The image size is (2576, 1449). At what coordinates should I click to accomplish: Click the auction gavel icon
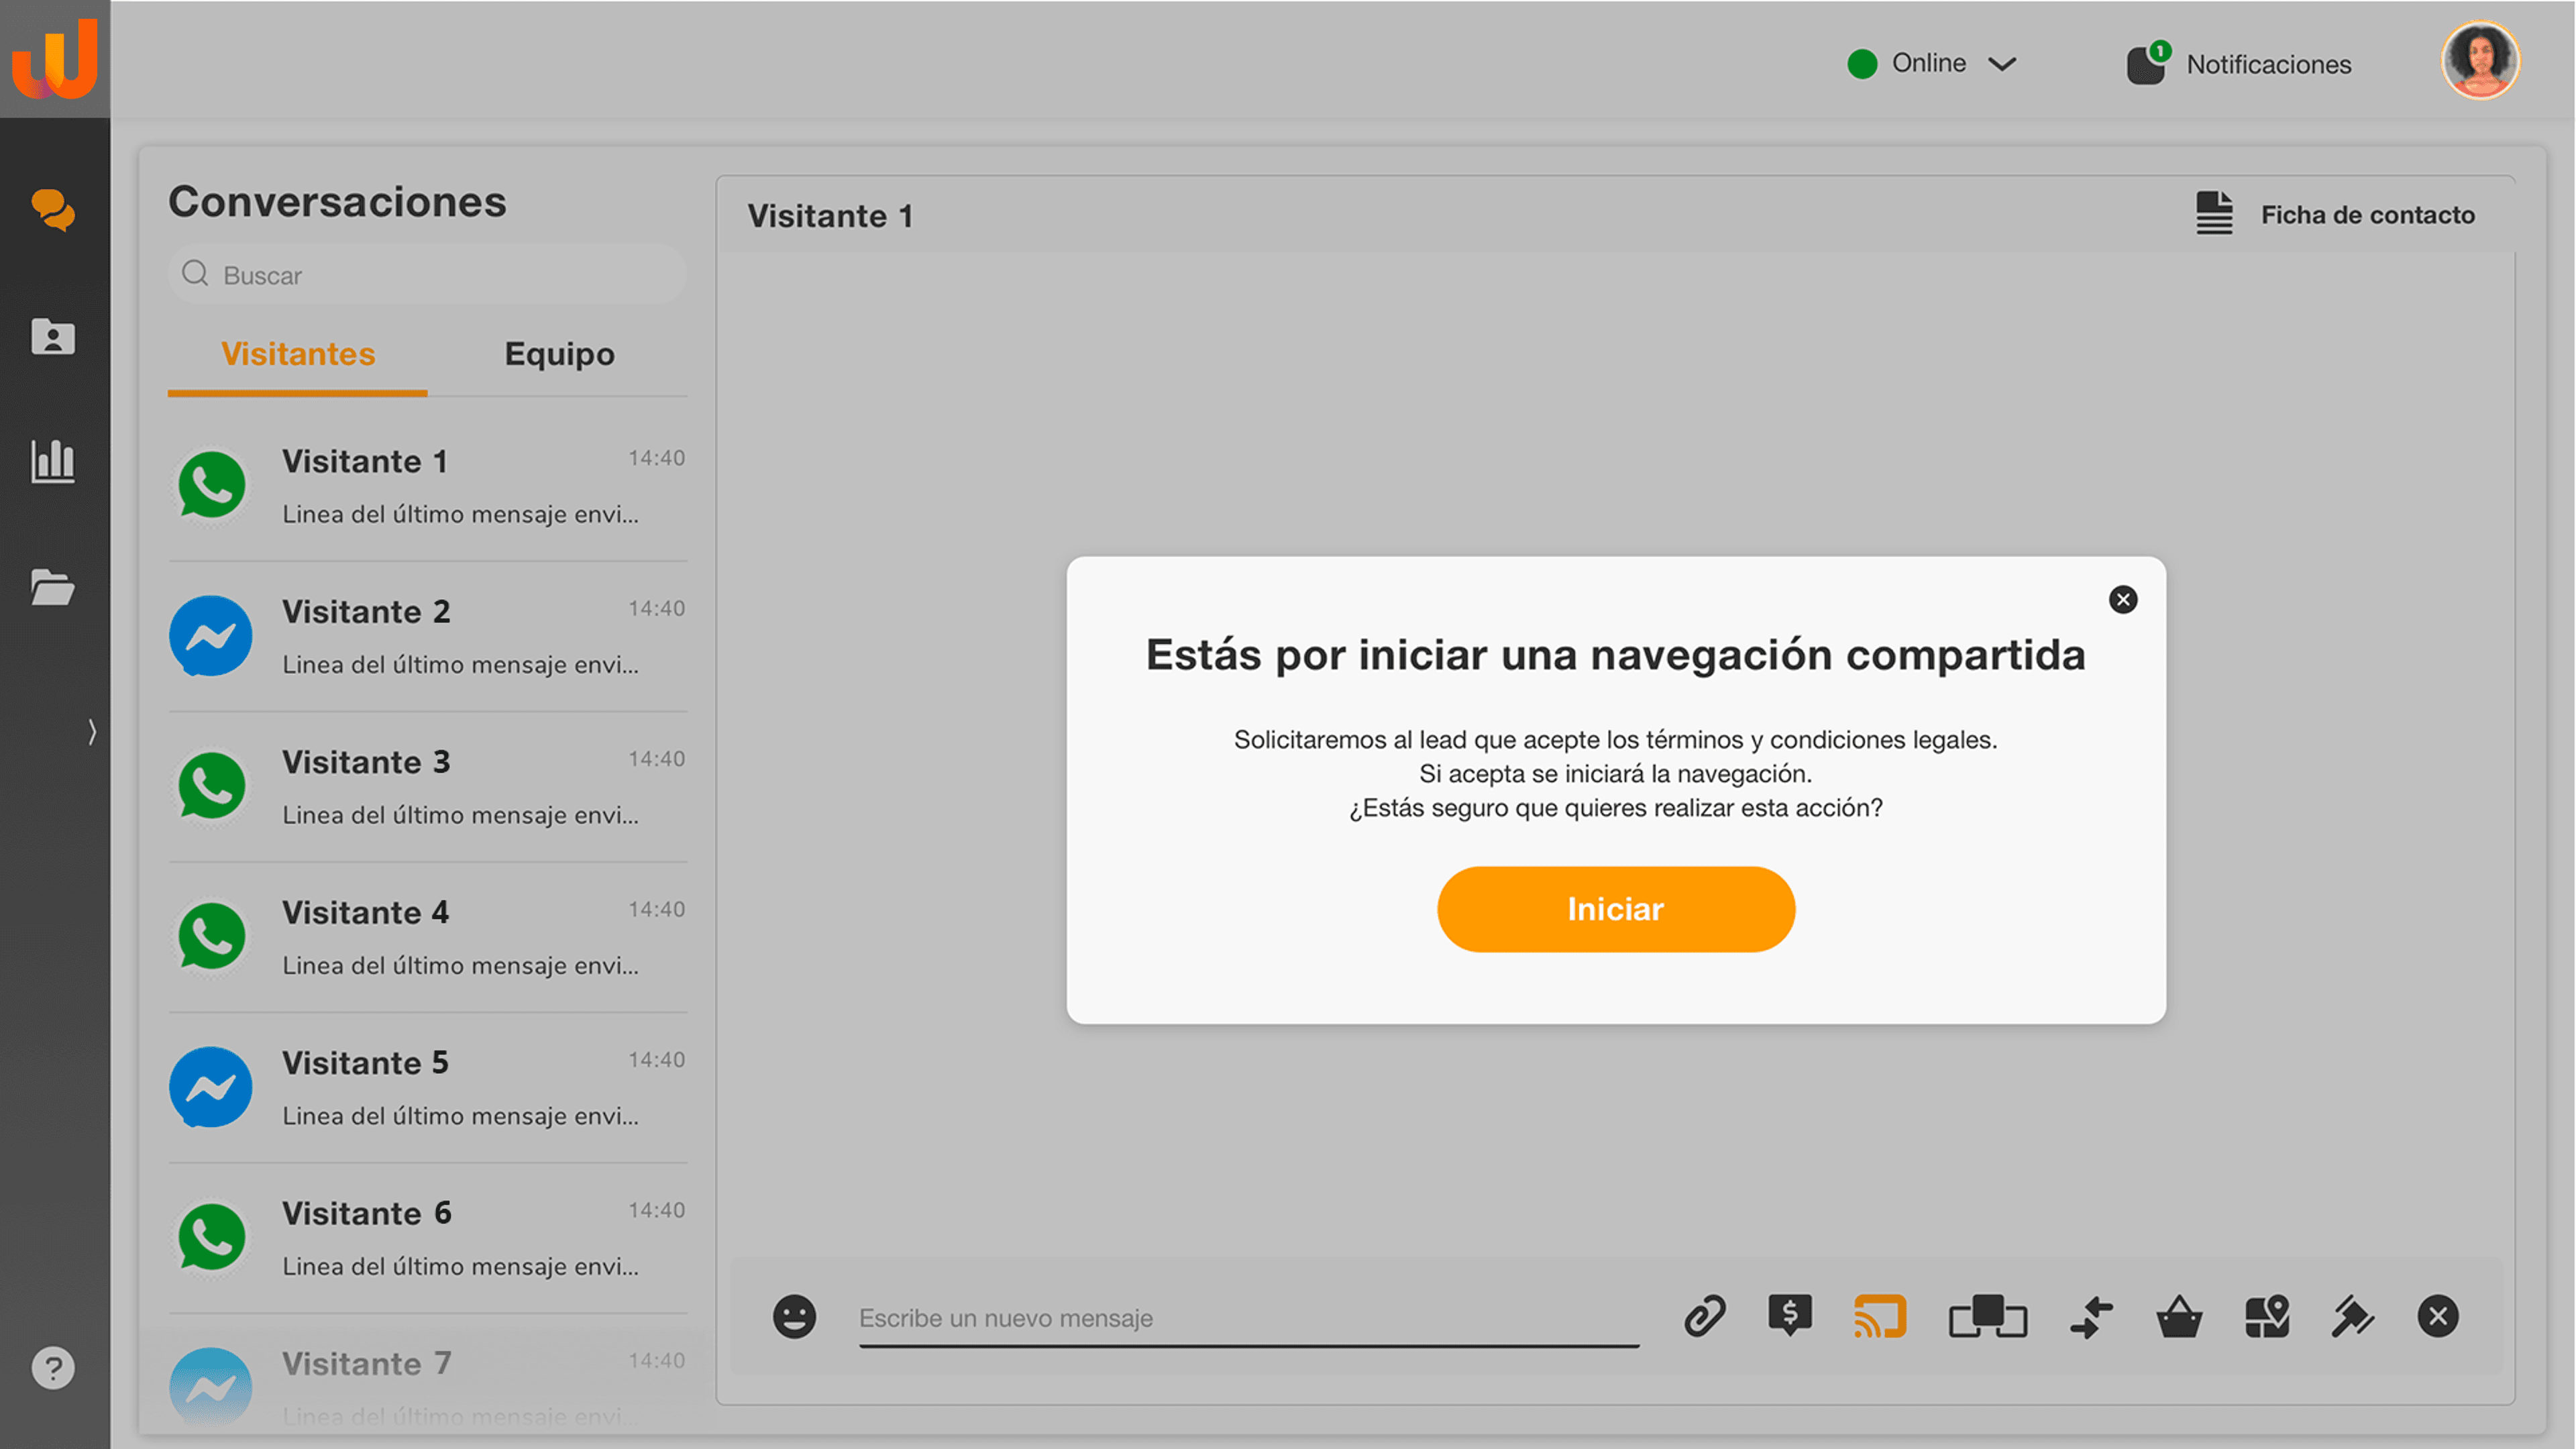pos(2352,1316)
